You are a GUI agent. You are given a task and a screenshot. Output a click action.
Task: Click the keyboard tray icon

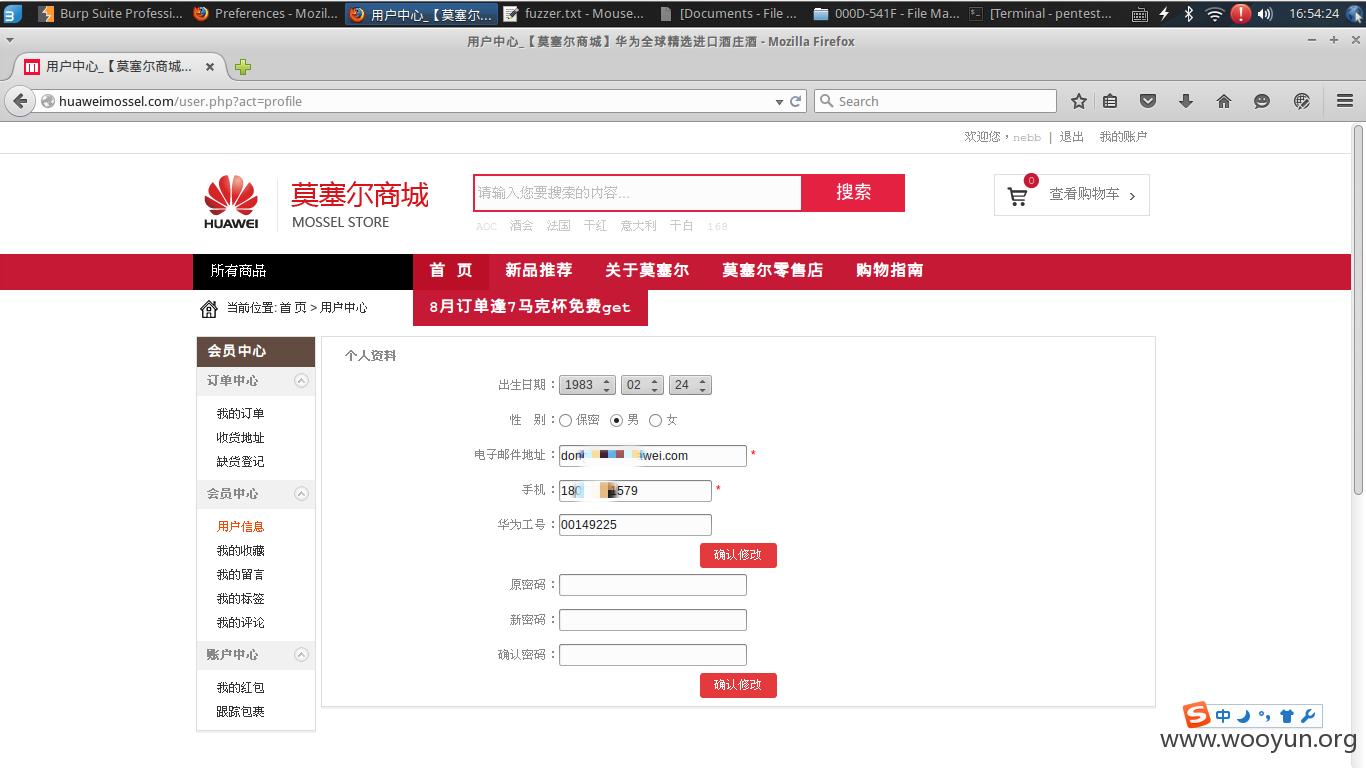[1140, 14]
